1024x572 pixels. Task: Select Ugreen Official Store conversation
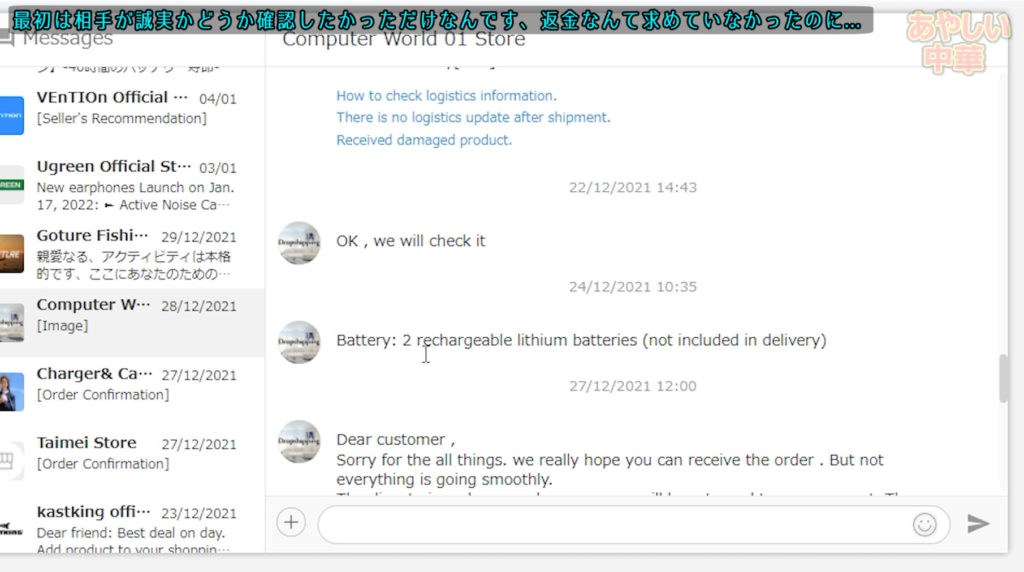click(136, 177)
